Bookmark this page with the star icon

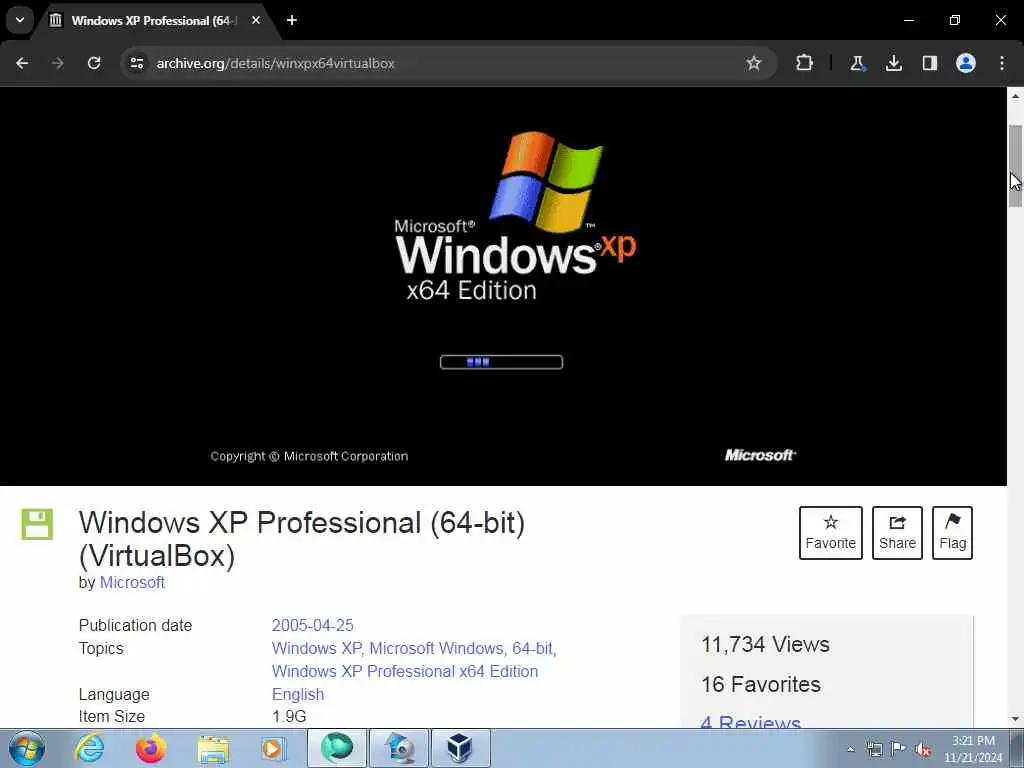pos(754,63)
